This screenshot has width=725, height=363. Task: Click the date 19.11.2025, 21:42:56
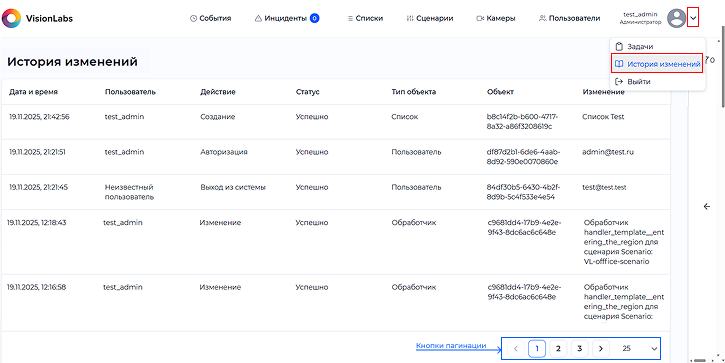(39, 117)
